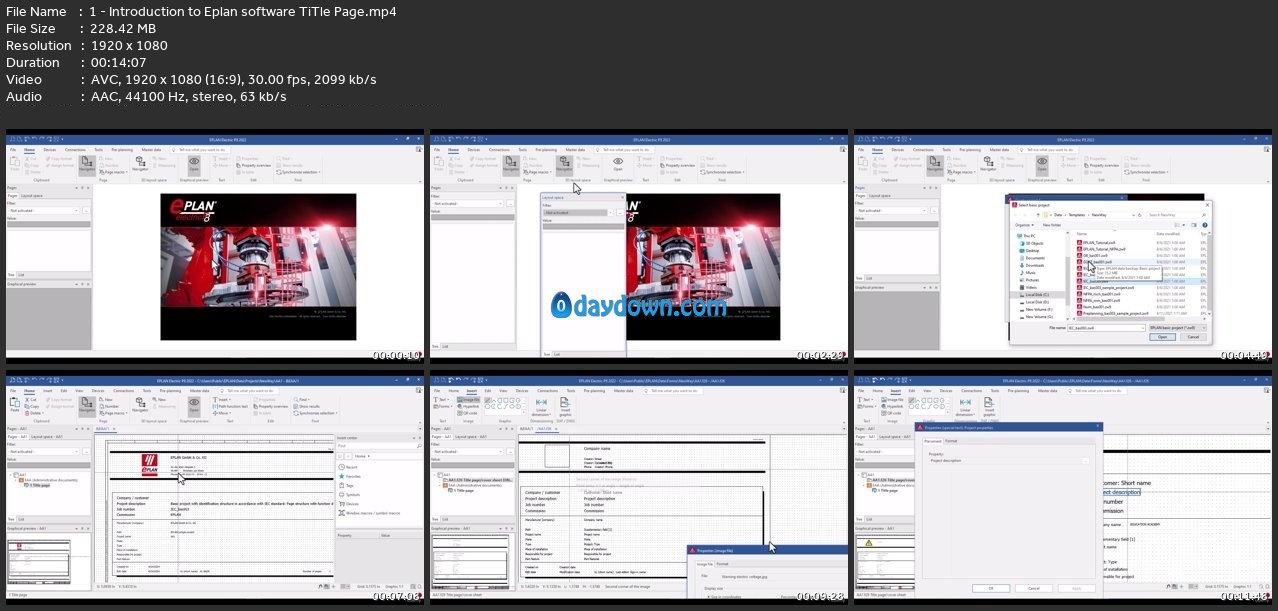Image resolution: width=1278 pixels, height=611 pixels.
Task: Select Recent in the Insert center panel
Action: (347, 467)
